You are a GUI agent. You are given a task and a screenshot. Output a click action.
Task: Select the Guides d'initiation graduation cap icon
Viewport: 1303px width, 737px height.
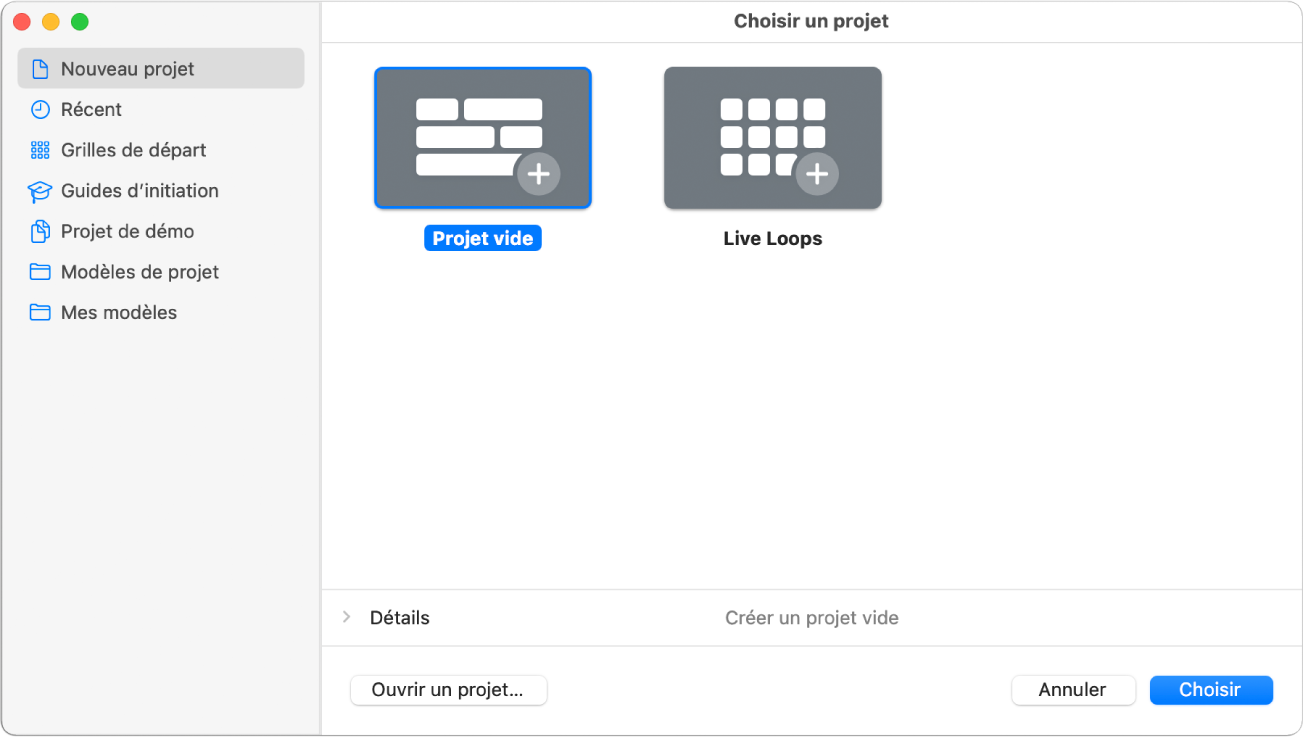point(40,190)
